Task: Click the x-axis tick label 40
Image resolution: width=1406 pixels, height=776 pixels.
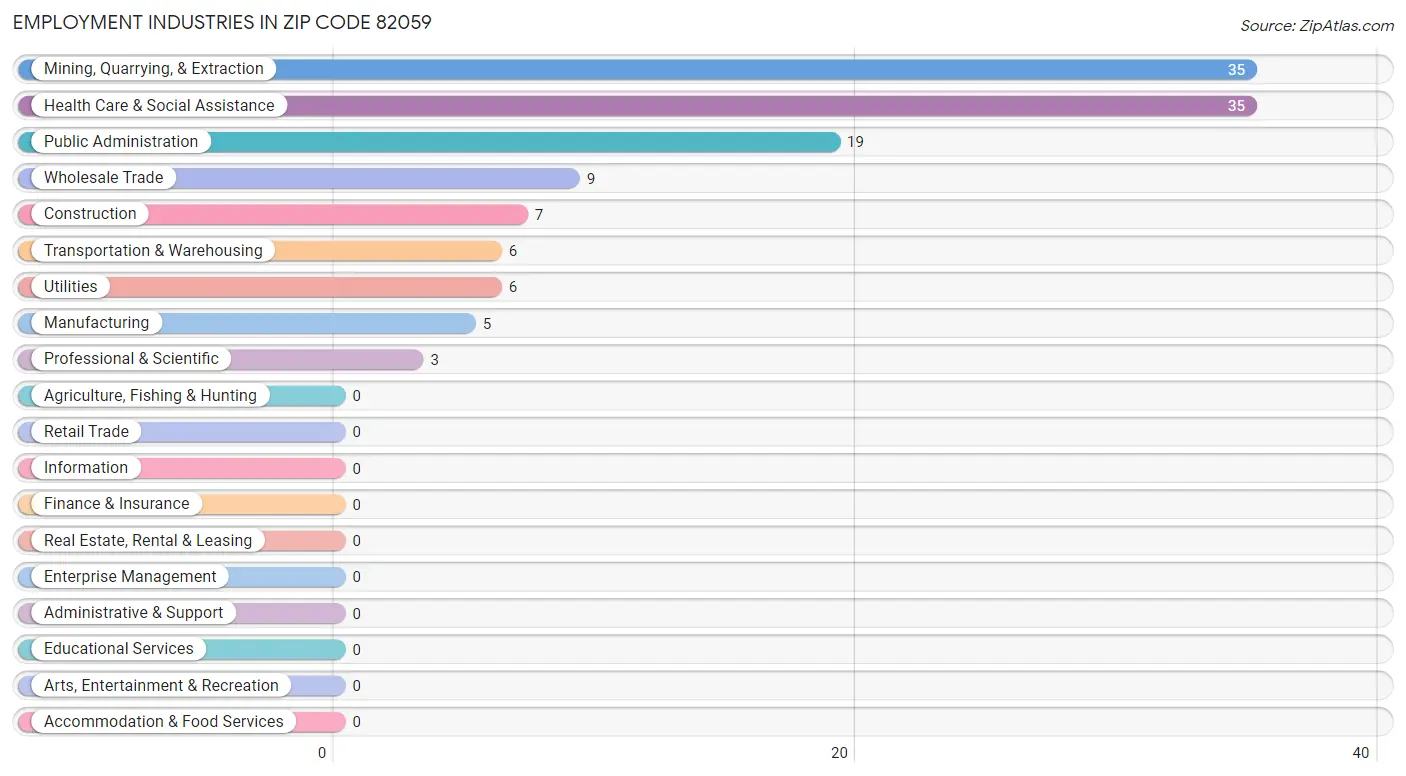Action: (x=1360, y=753)
